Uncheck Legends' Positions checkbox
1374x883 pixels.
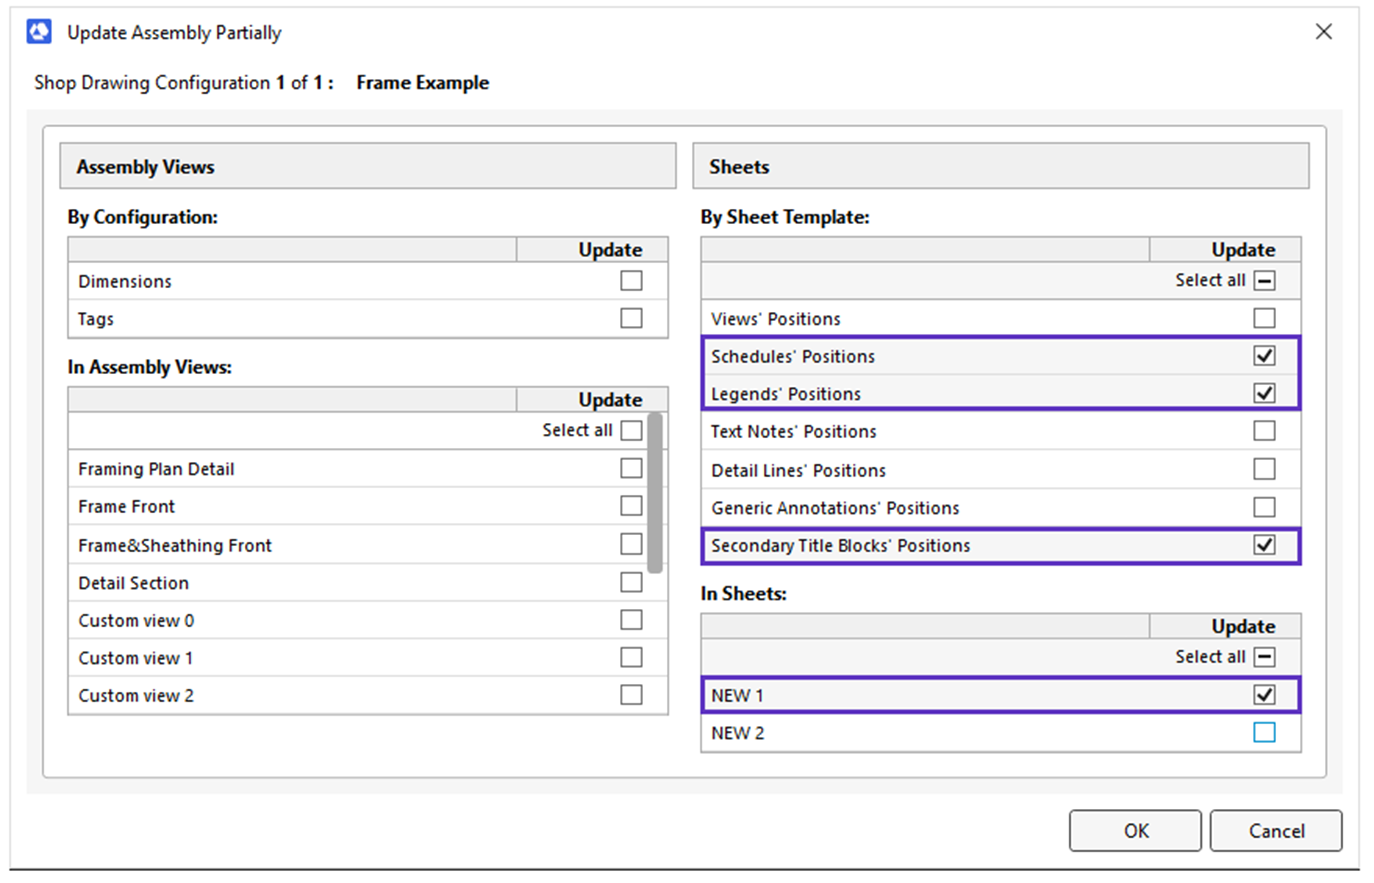click(x=1264, y=393)
